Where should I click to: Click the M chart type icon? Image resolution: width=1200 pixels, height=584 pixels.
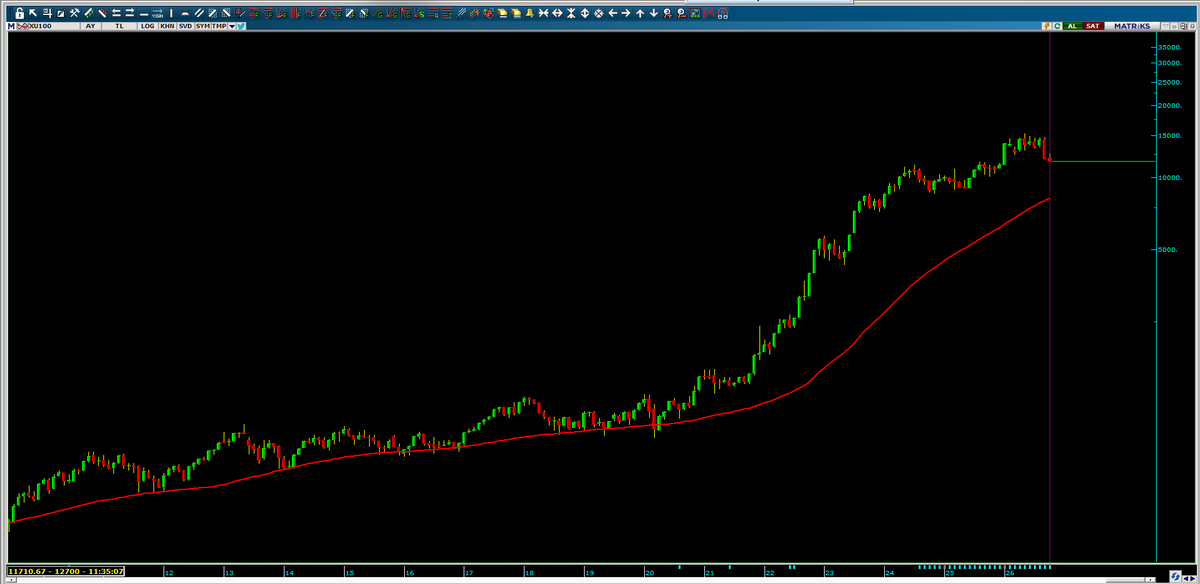click(x=11, y=26)
